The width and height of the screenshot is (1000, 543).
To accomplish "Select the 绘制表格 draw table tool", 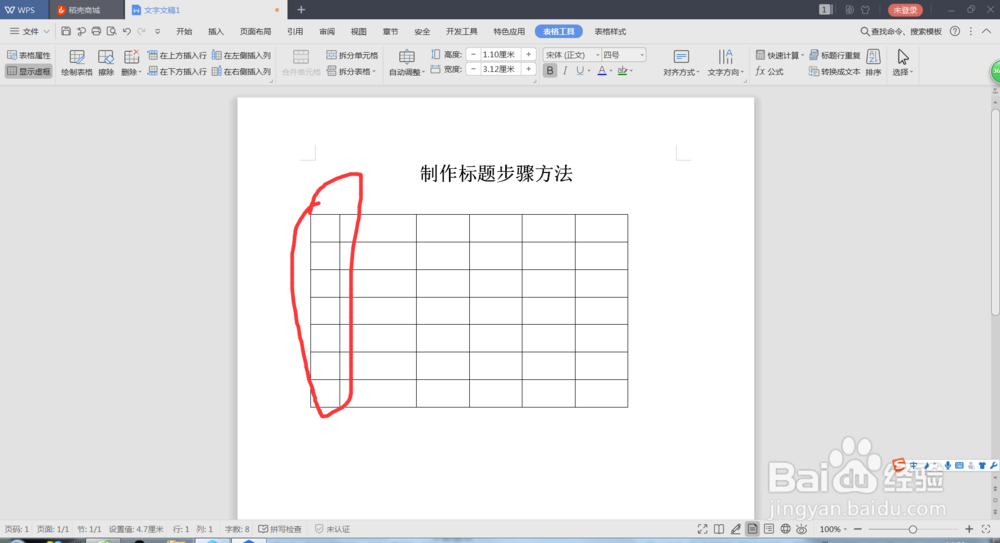I will click(x=77, y=63).
